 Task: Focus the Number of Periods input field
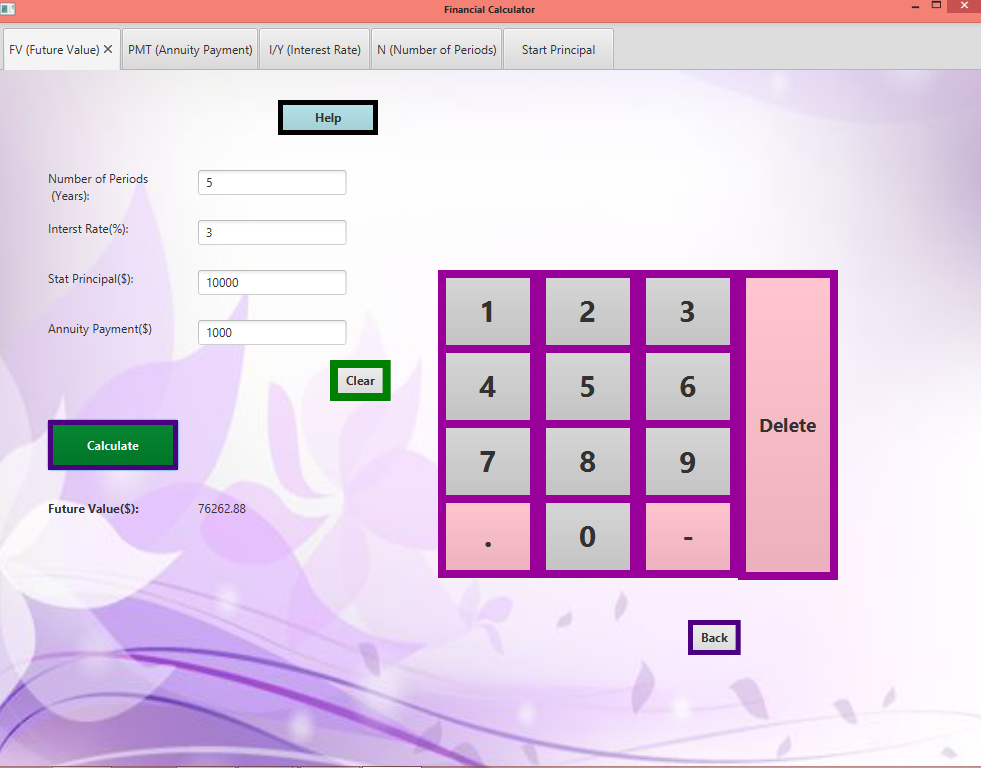pyautogui.click(x=272, y=183)
